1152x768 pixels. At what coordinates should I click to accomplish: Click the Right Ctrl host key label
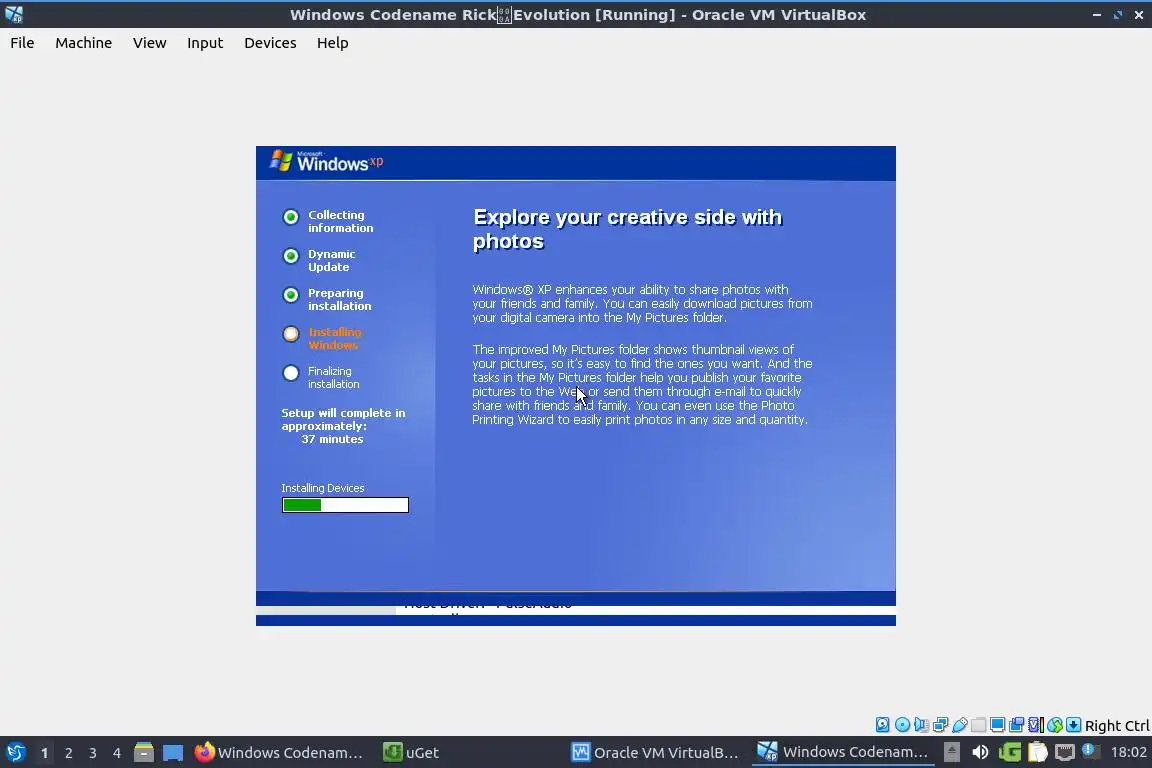1117,726
